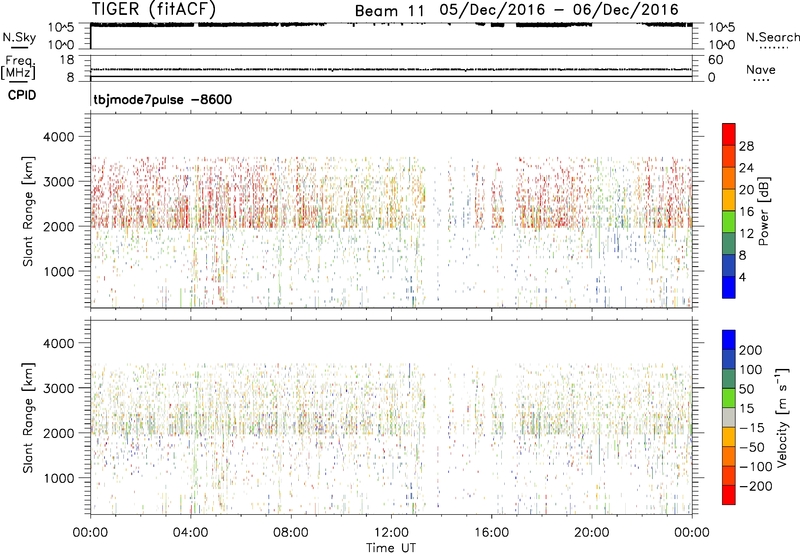
Task: Click the N.Search legend label
Action: tap(772, 37)
